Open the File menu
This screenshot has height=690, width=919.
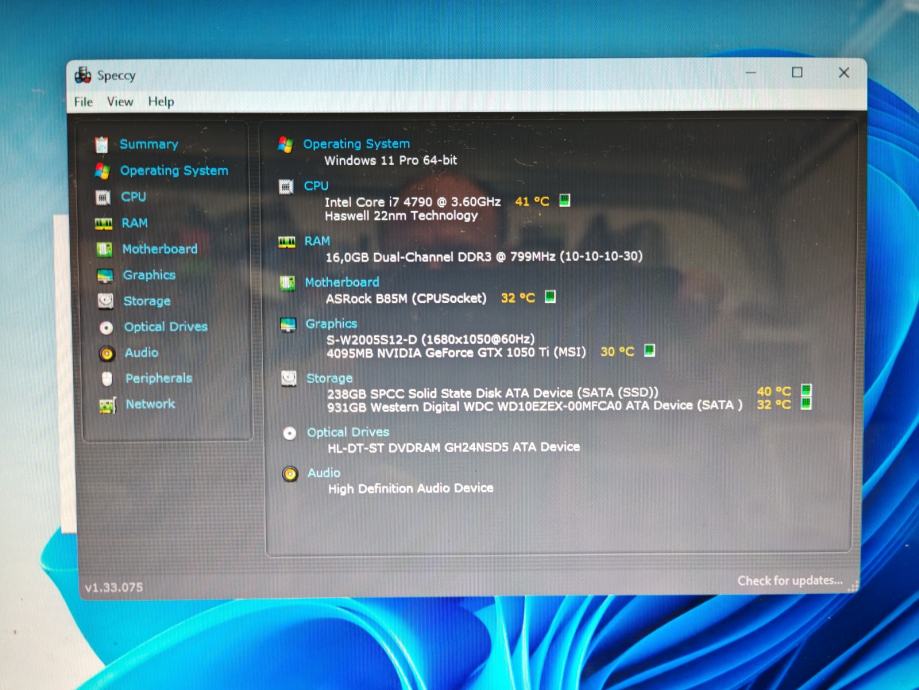[x=83, y=102]
